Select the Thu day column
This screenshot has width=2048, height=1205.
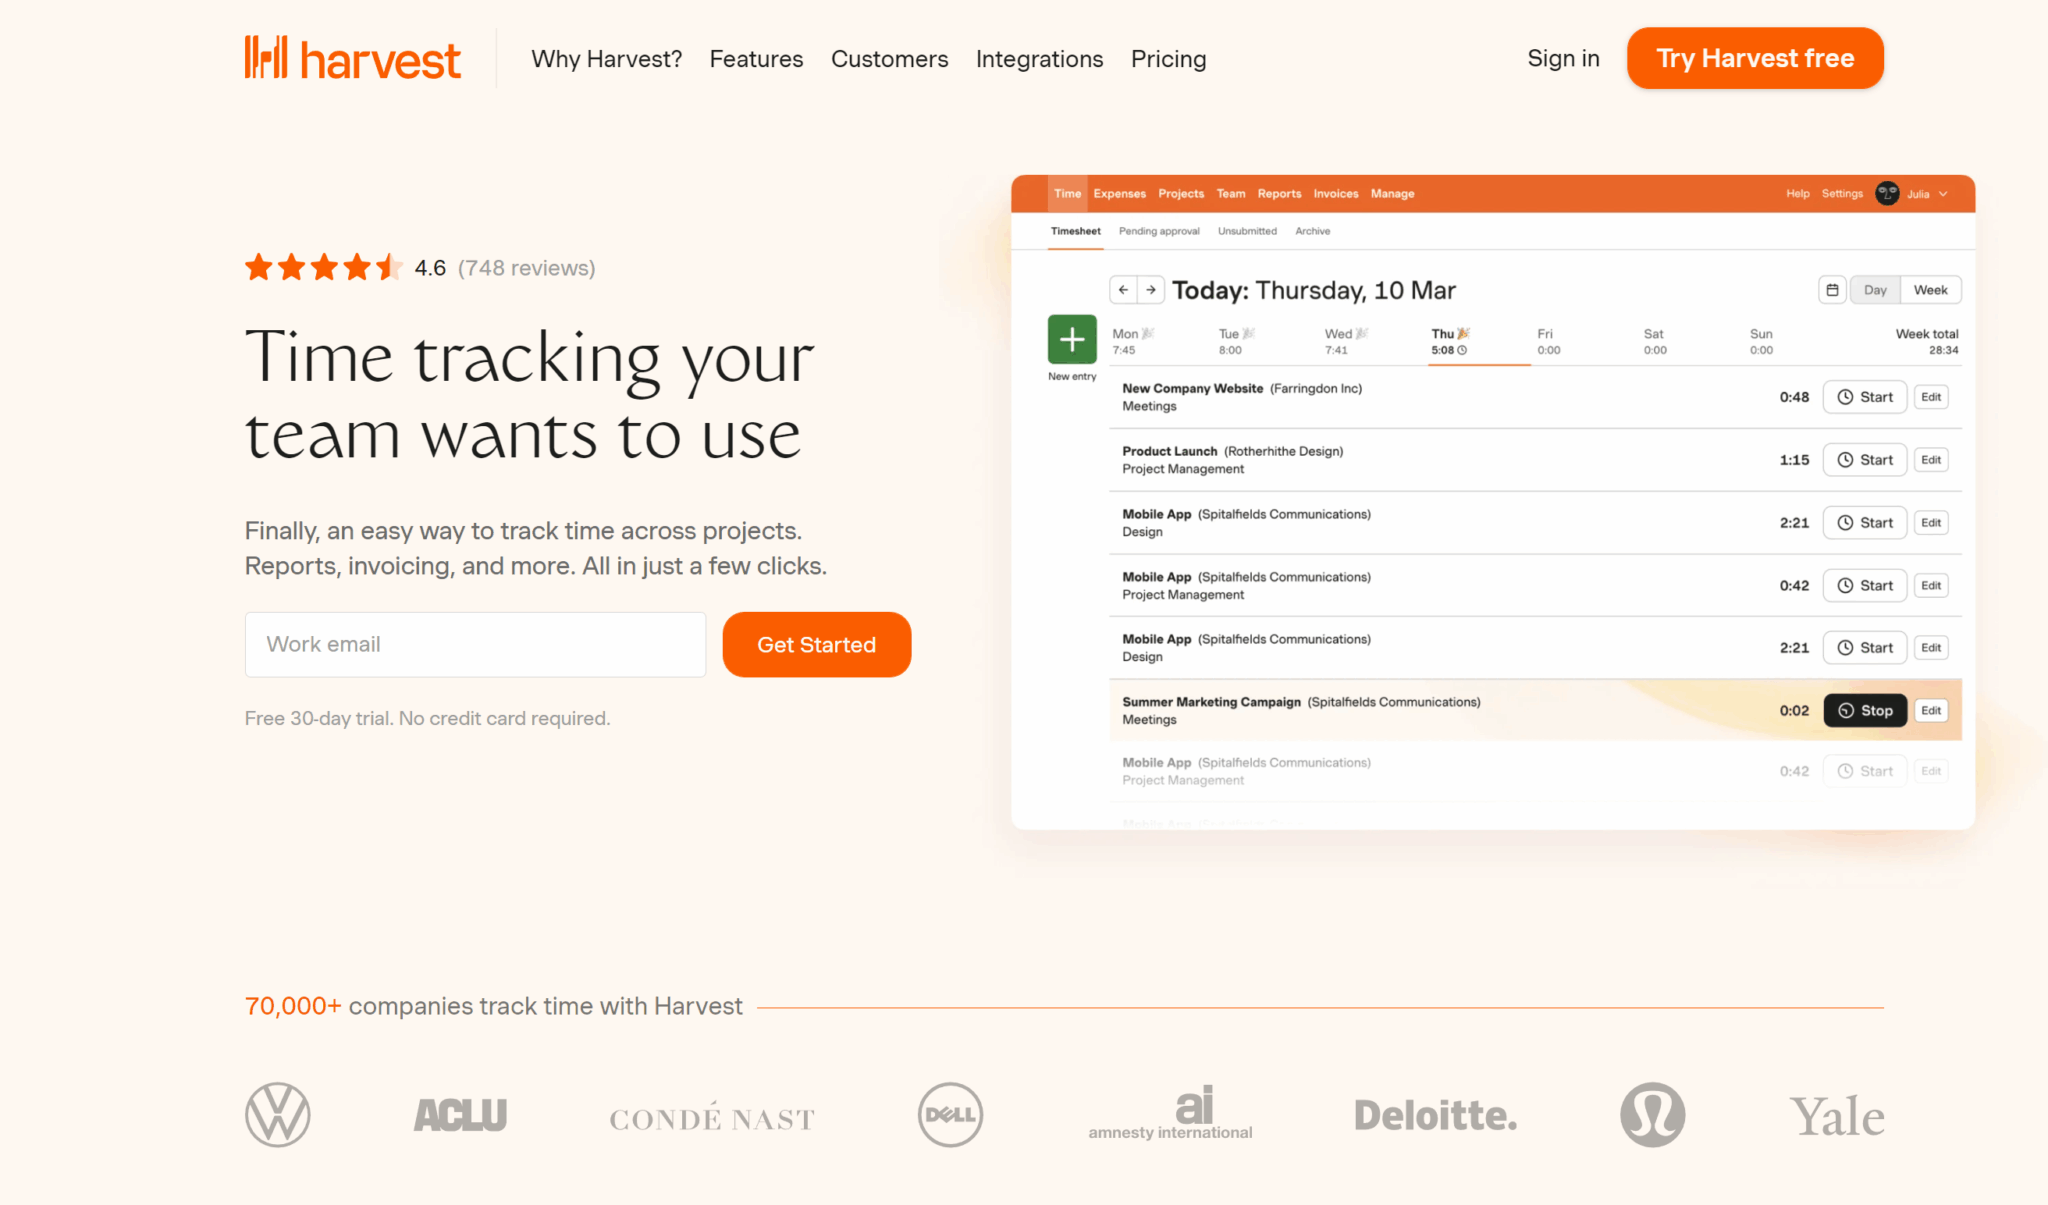pyautogui.click(x=1479, y=341)
